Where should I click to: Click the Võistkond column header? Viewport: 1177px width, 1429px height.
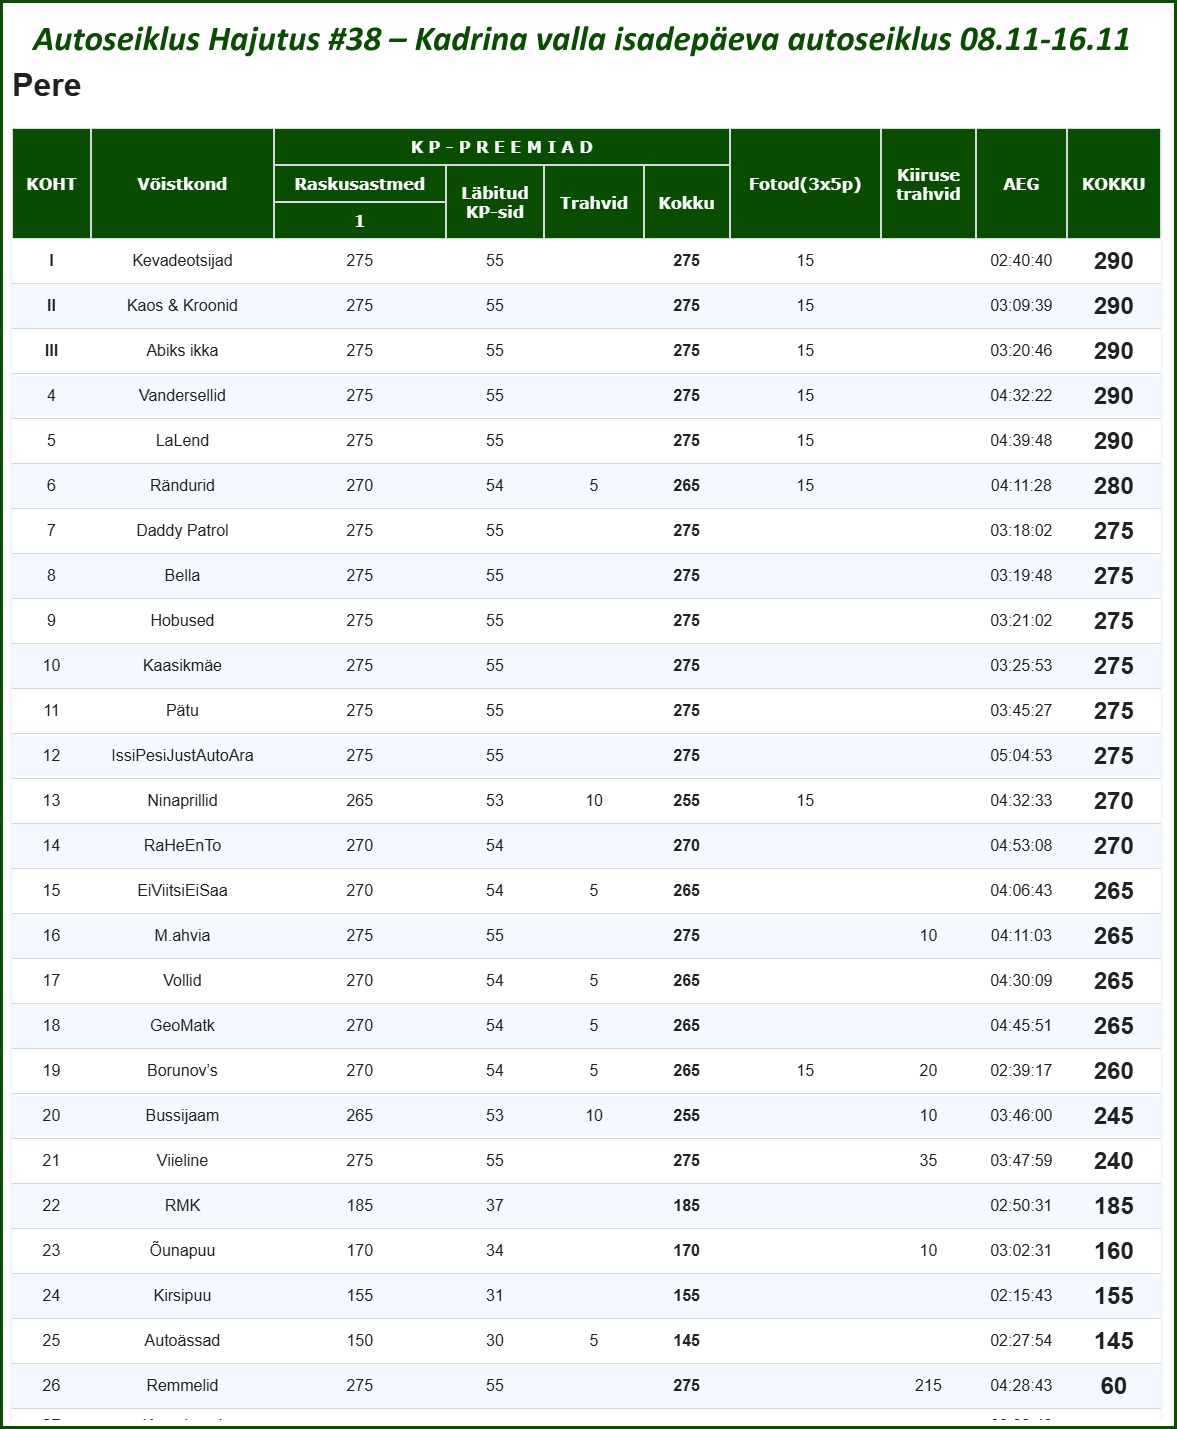pos(182,184)
